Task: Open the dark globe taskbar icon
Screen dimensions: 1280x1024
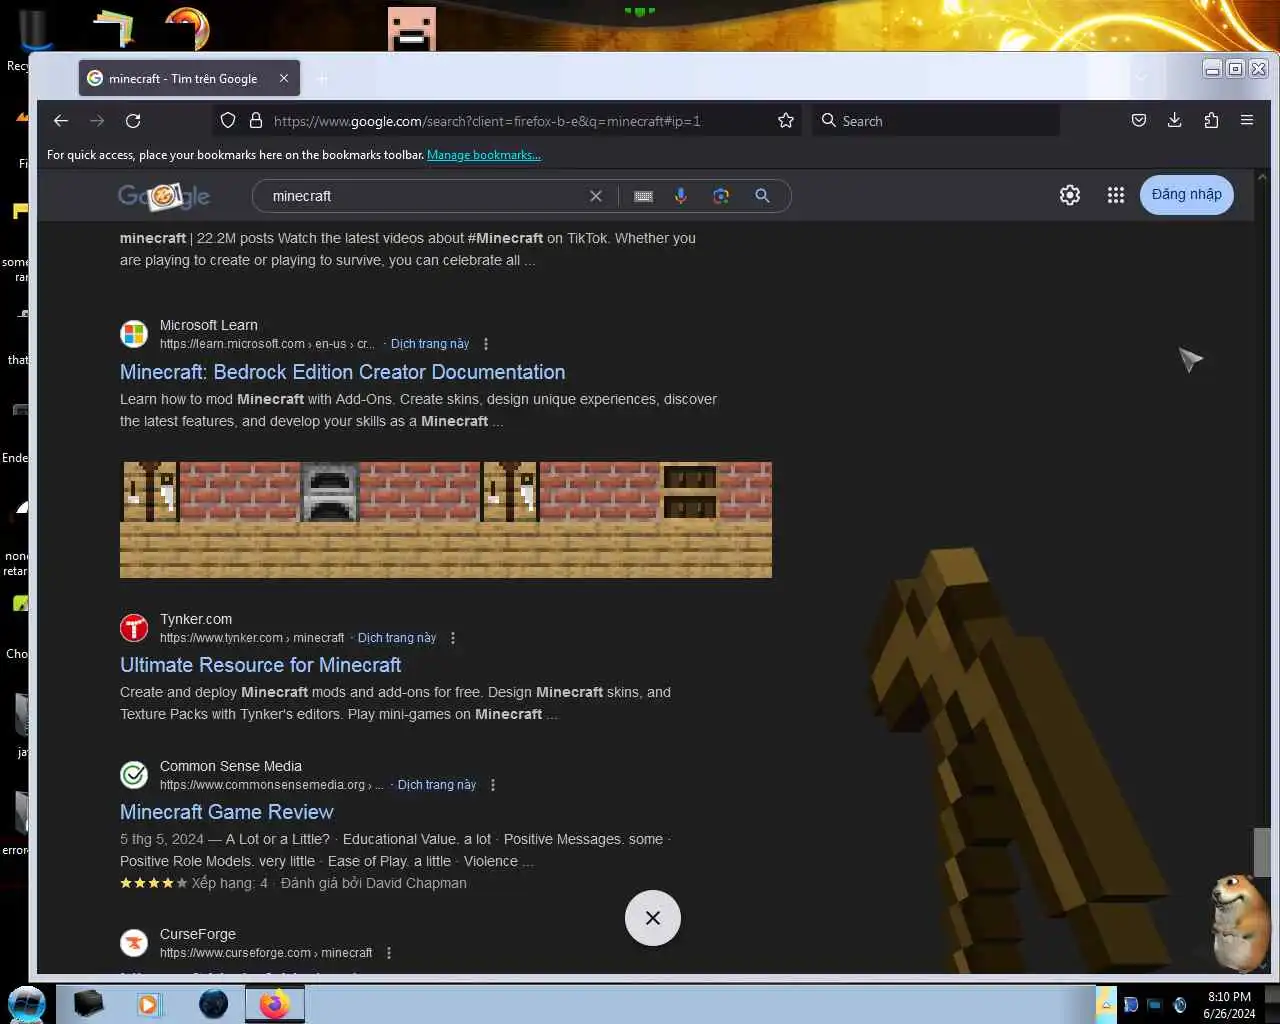Action: point(213,1004)
